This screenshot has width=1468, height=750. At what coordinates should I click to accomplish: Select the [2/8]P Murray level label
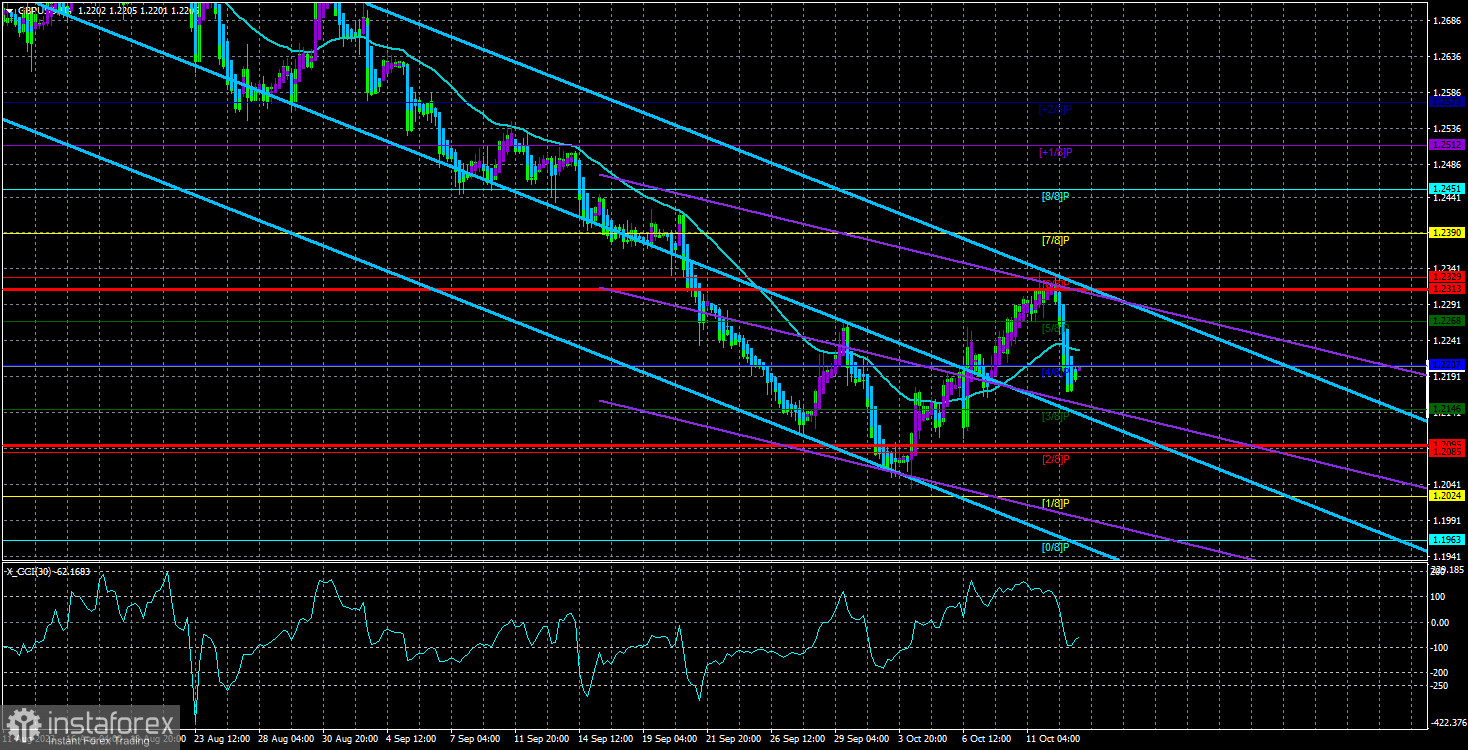1055,459
